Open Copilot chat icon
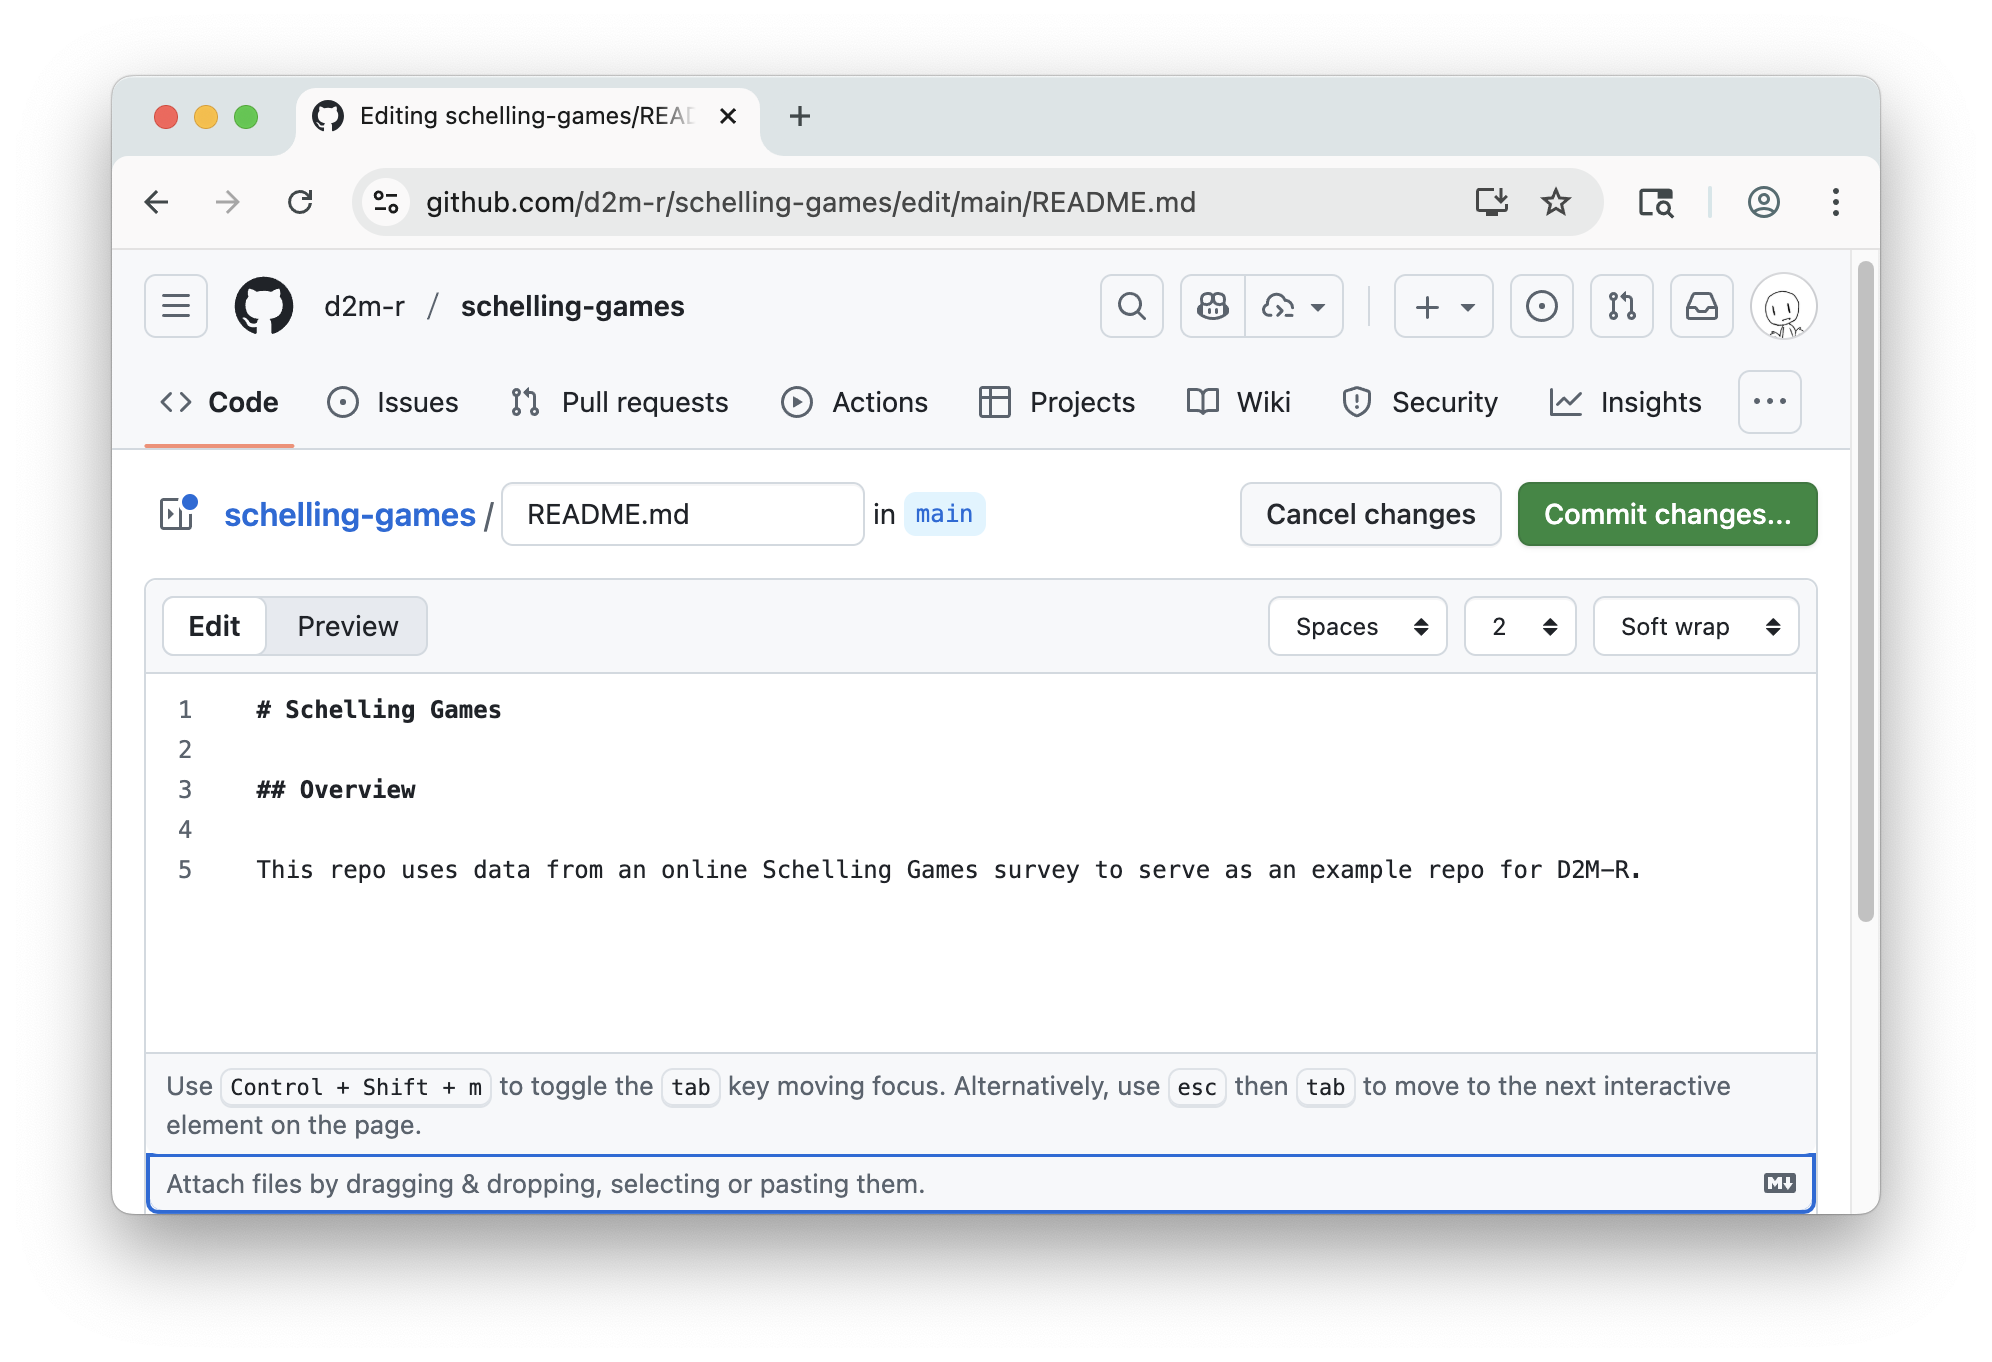The width and height of the screenshot is (1992, 1362). tap(1213, 306)
